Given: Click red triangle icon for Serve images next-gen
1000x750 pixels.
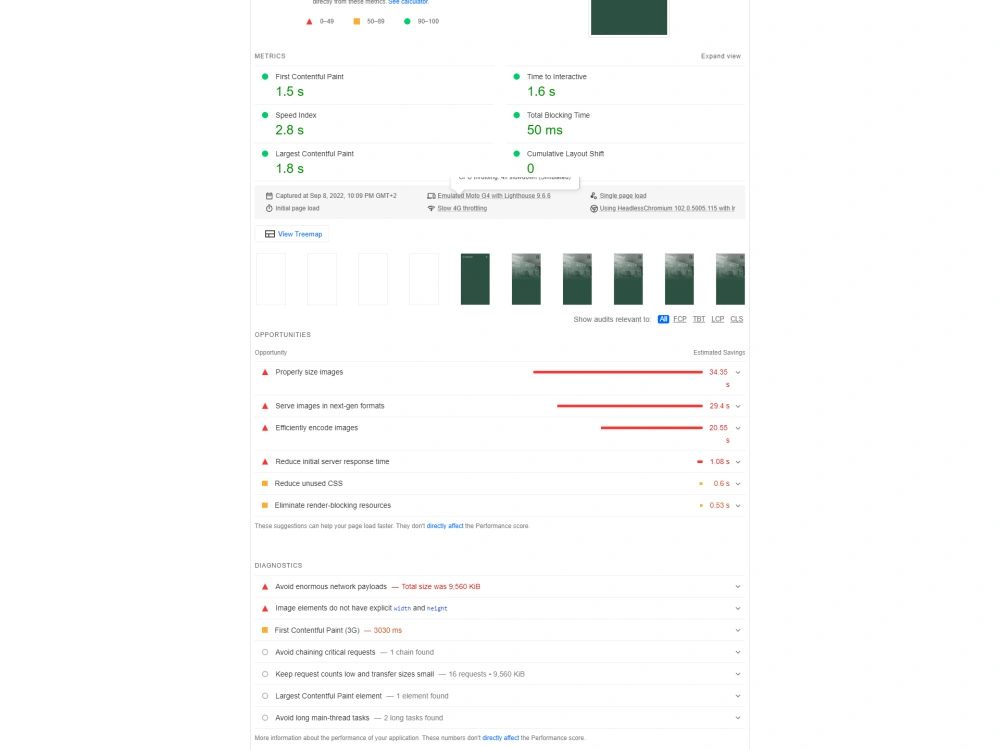Looking at the screenshot, I should click(265, 406).
